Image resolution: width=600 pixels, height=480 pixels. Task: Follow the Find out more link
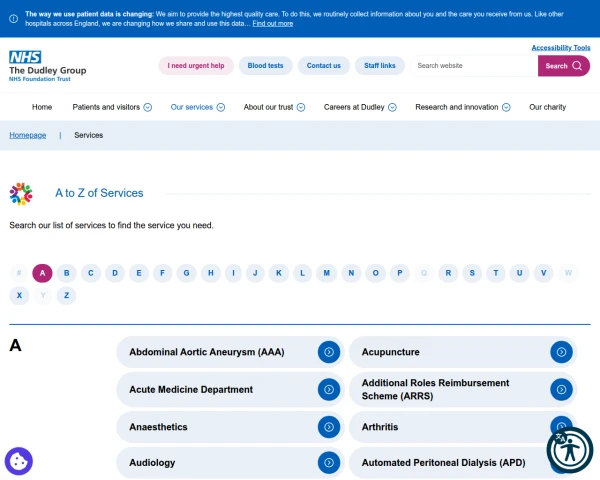pos(272,23)
